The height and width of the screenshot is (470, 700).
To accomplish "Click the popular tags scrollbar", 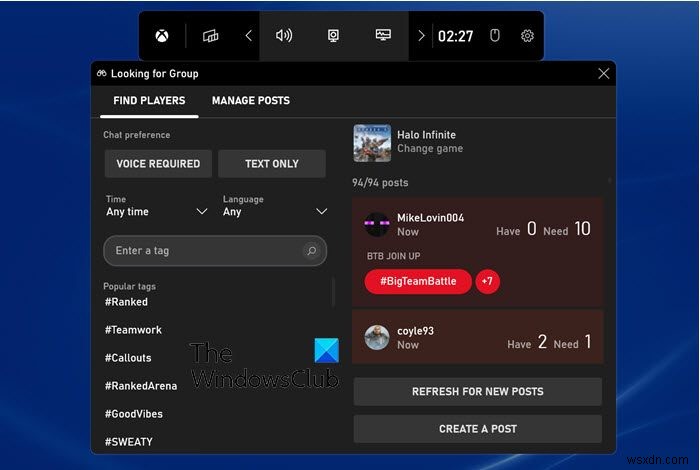I will coord(333,292).
